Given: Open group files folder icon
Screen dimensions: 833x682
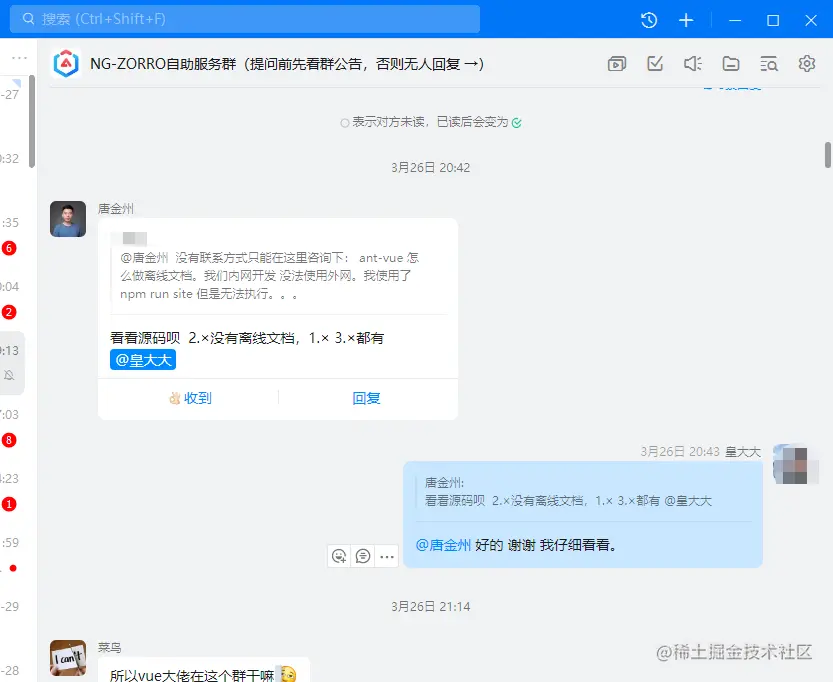Looking at the screenshot, I should click(730, 64).
